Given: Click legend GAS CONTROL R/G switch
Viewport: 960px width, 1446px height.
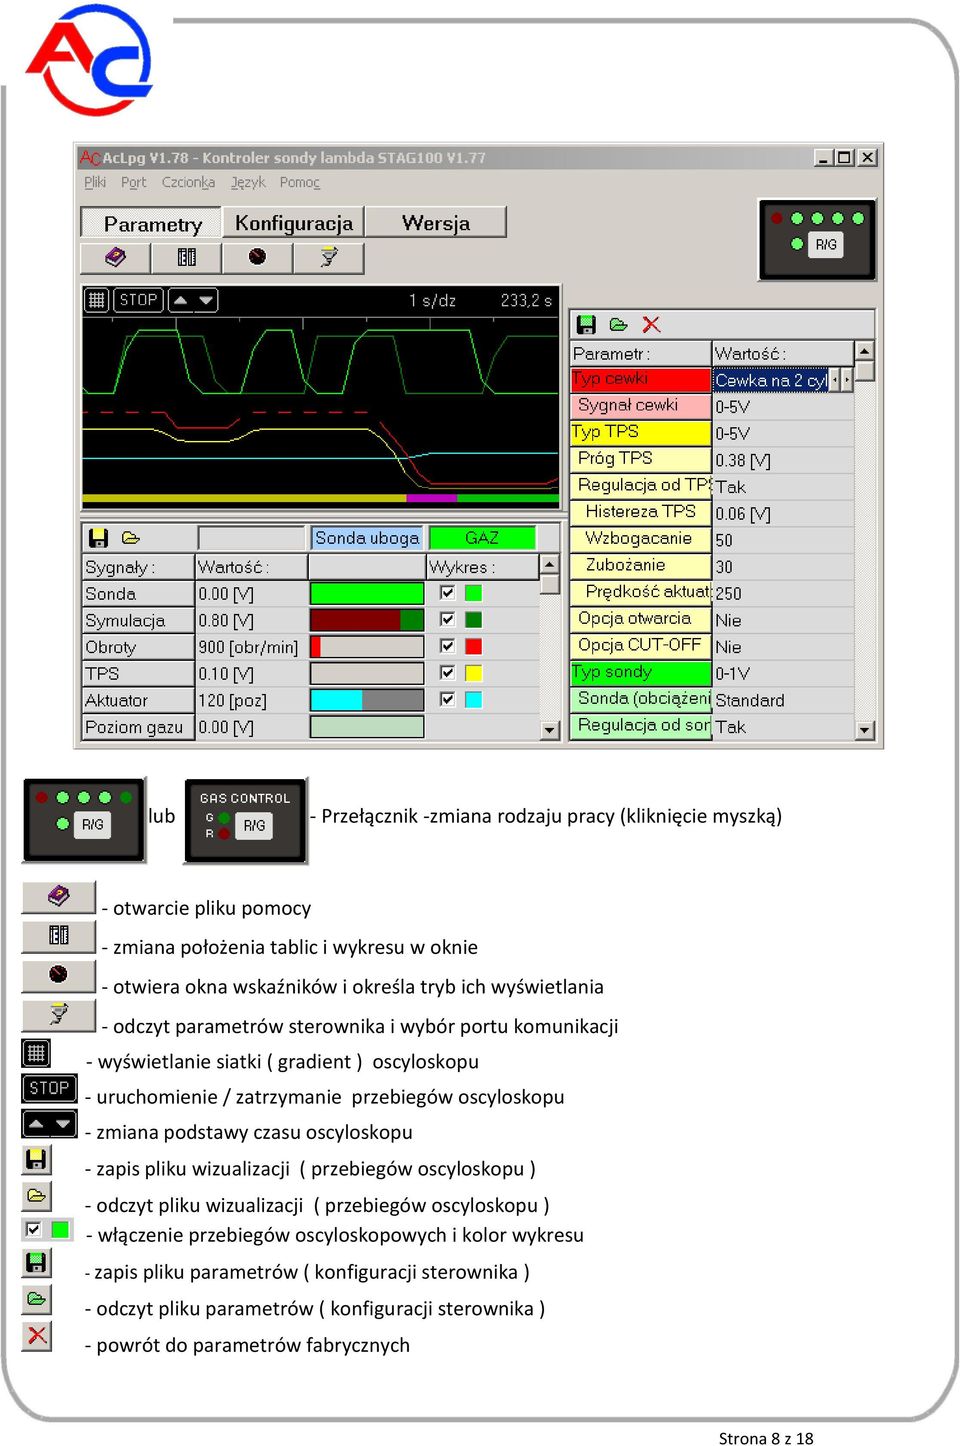Looking at the screenshot, I should click(x=245, y=820).
